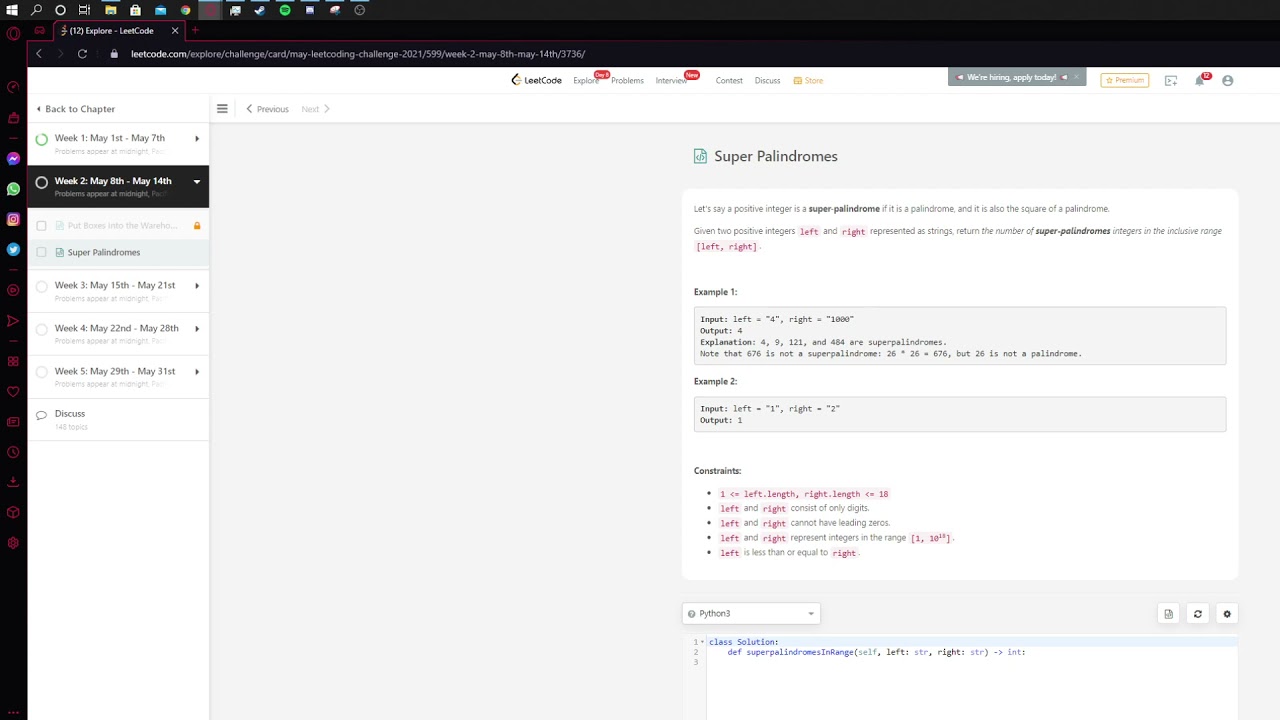Viewport: 1280px width, 720px height.
Task: Select Super Palindromes in chapter list
Action: point(118,252)
